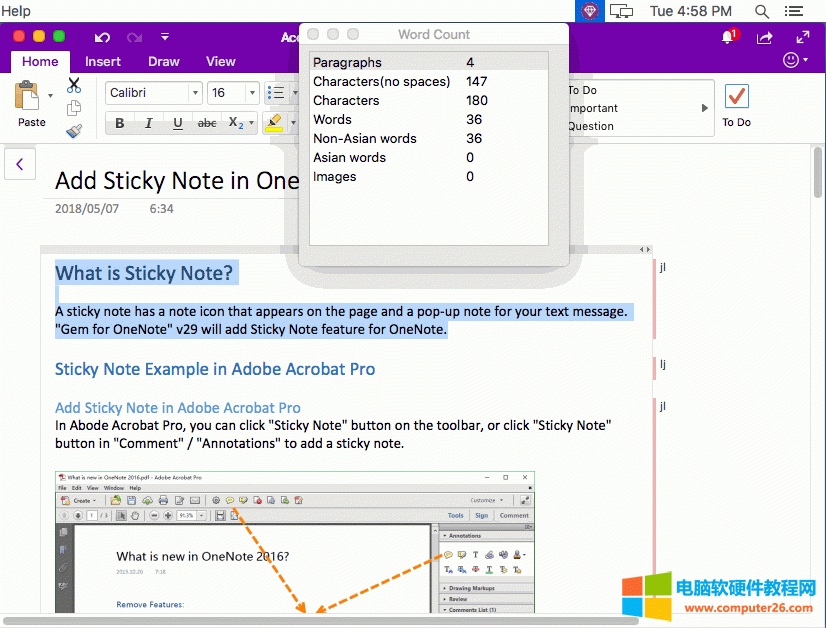Viewport: 826px width, 628px height.
Task: Click the Undo arrow in title bar
Action: [x=102, y=37]
